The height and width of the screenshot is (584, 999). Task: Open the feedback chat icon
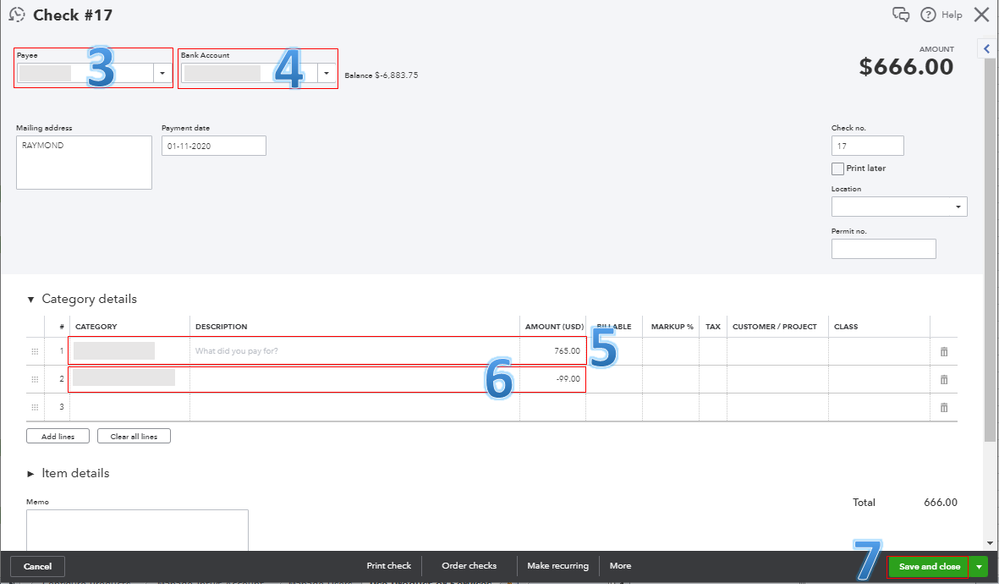pyautogui.click(x=901, y=14)
